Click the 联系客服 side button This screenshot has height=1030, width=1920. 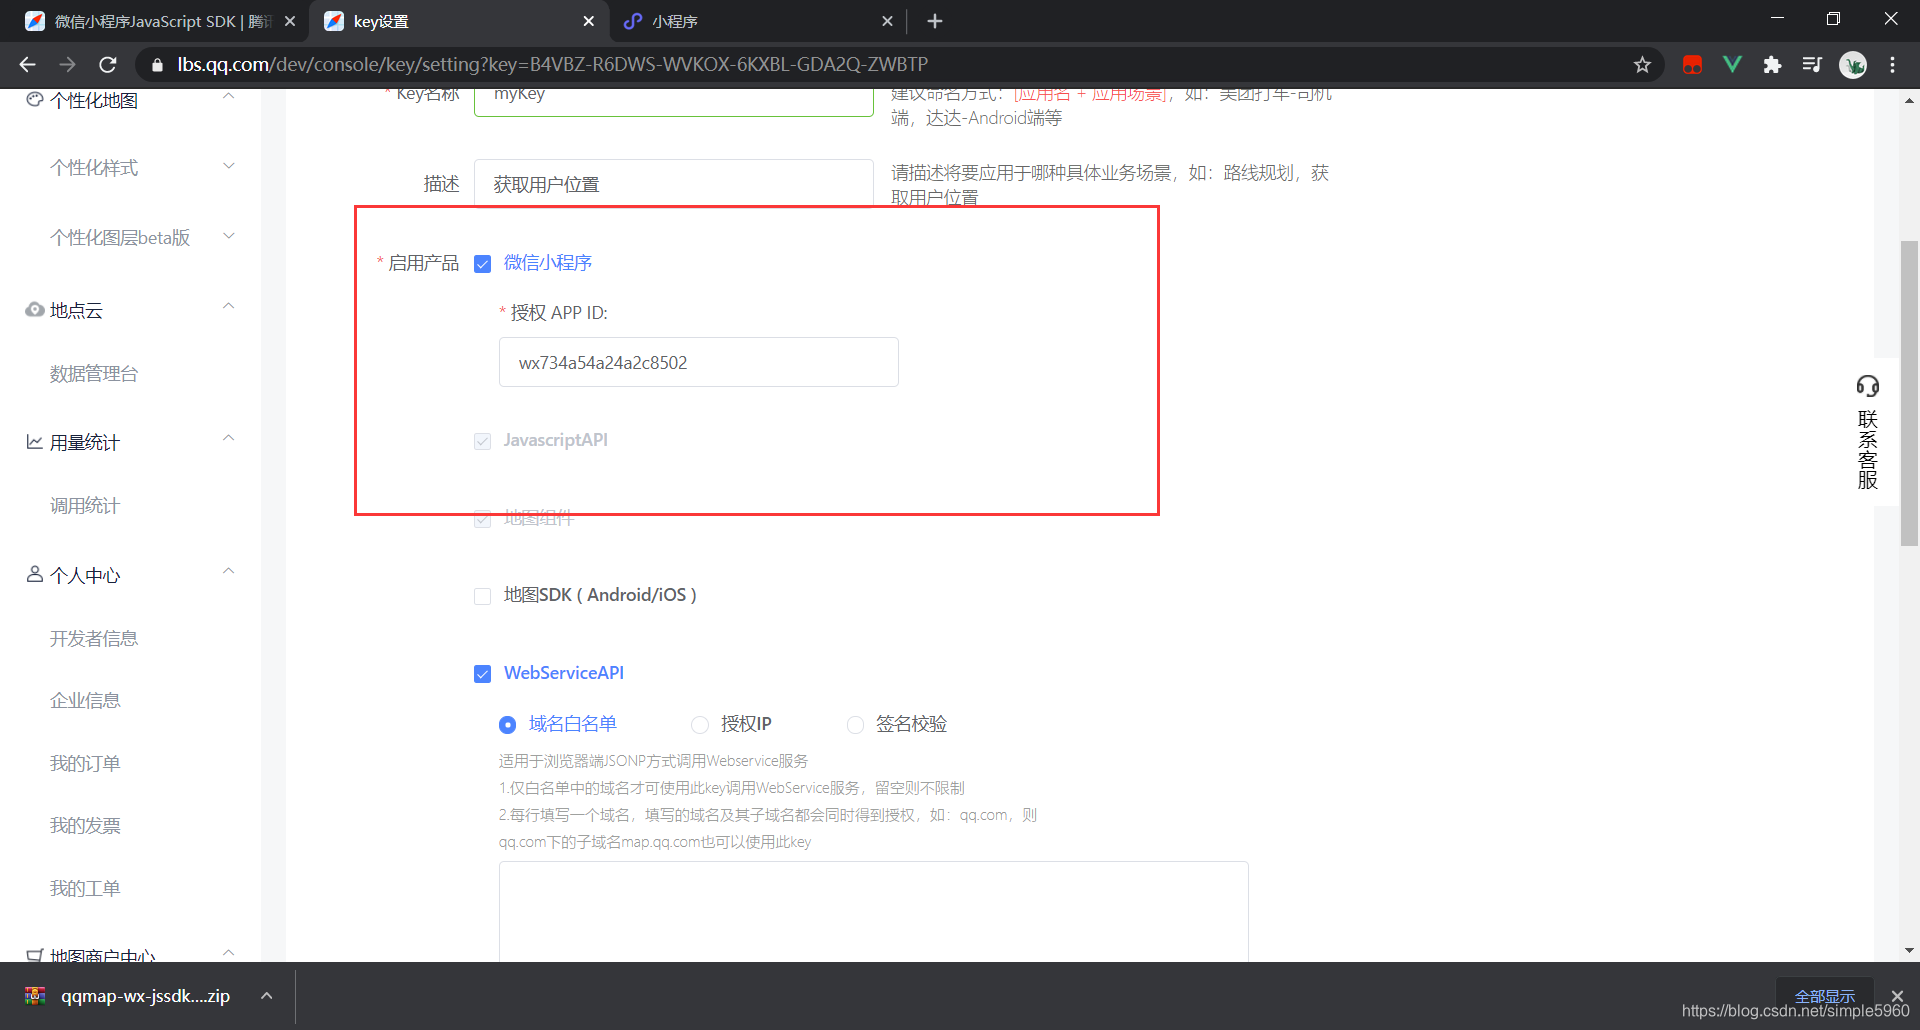coord(1868,432)
